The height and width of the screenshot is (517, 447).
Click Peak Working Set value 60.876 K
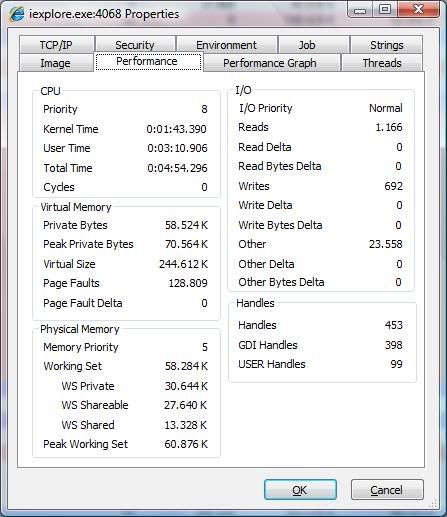click(186, 444)
